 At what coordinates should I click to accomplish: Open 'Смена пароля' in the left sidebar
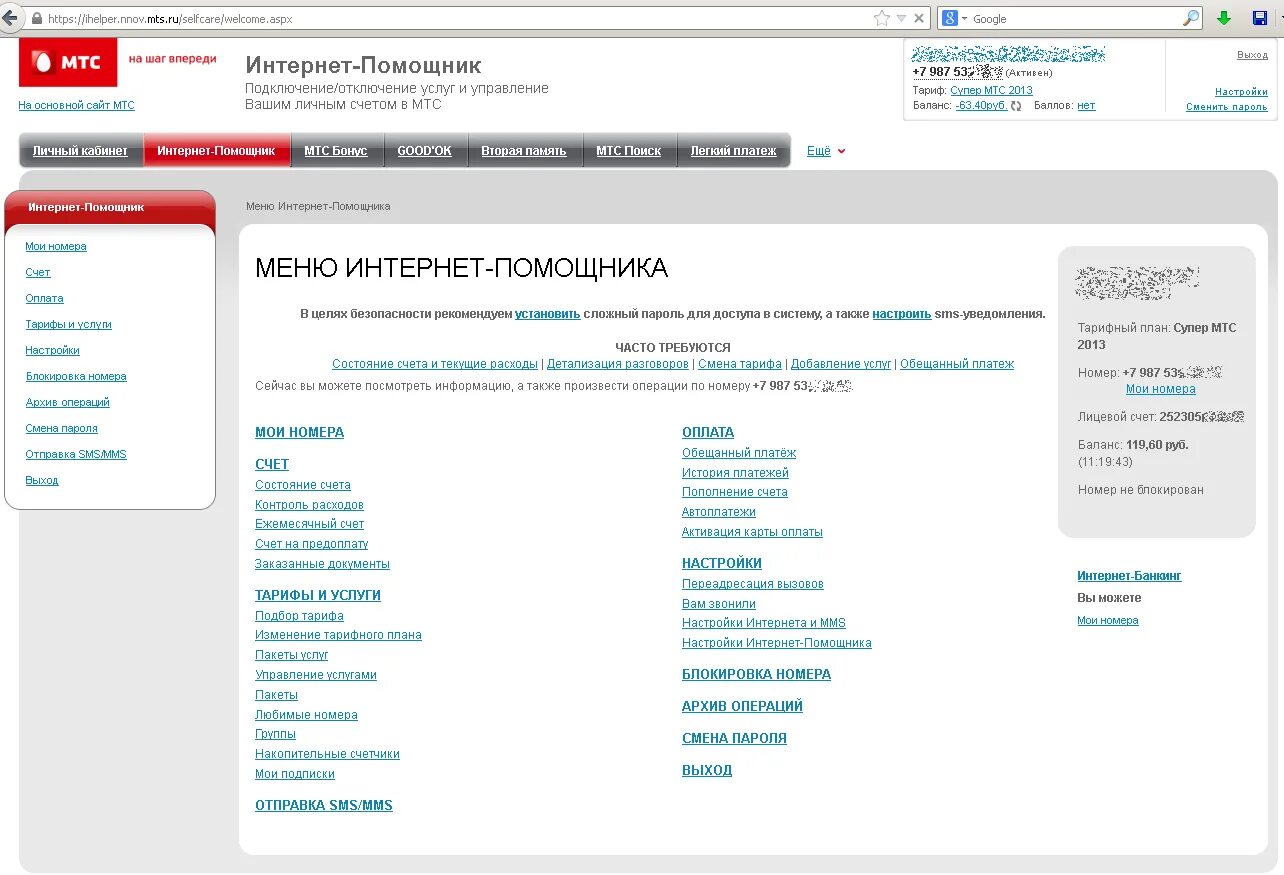(62, 428)
